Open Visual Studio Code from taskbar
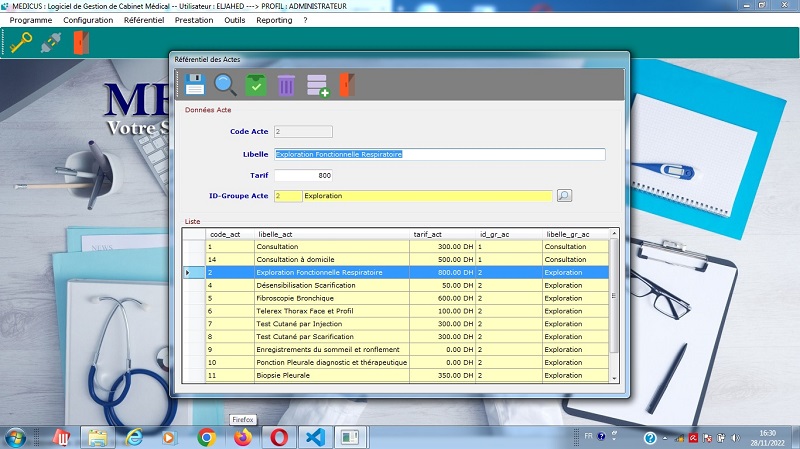This screenshot has width=800, height=449. coord(315,438)
